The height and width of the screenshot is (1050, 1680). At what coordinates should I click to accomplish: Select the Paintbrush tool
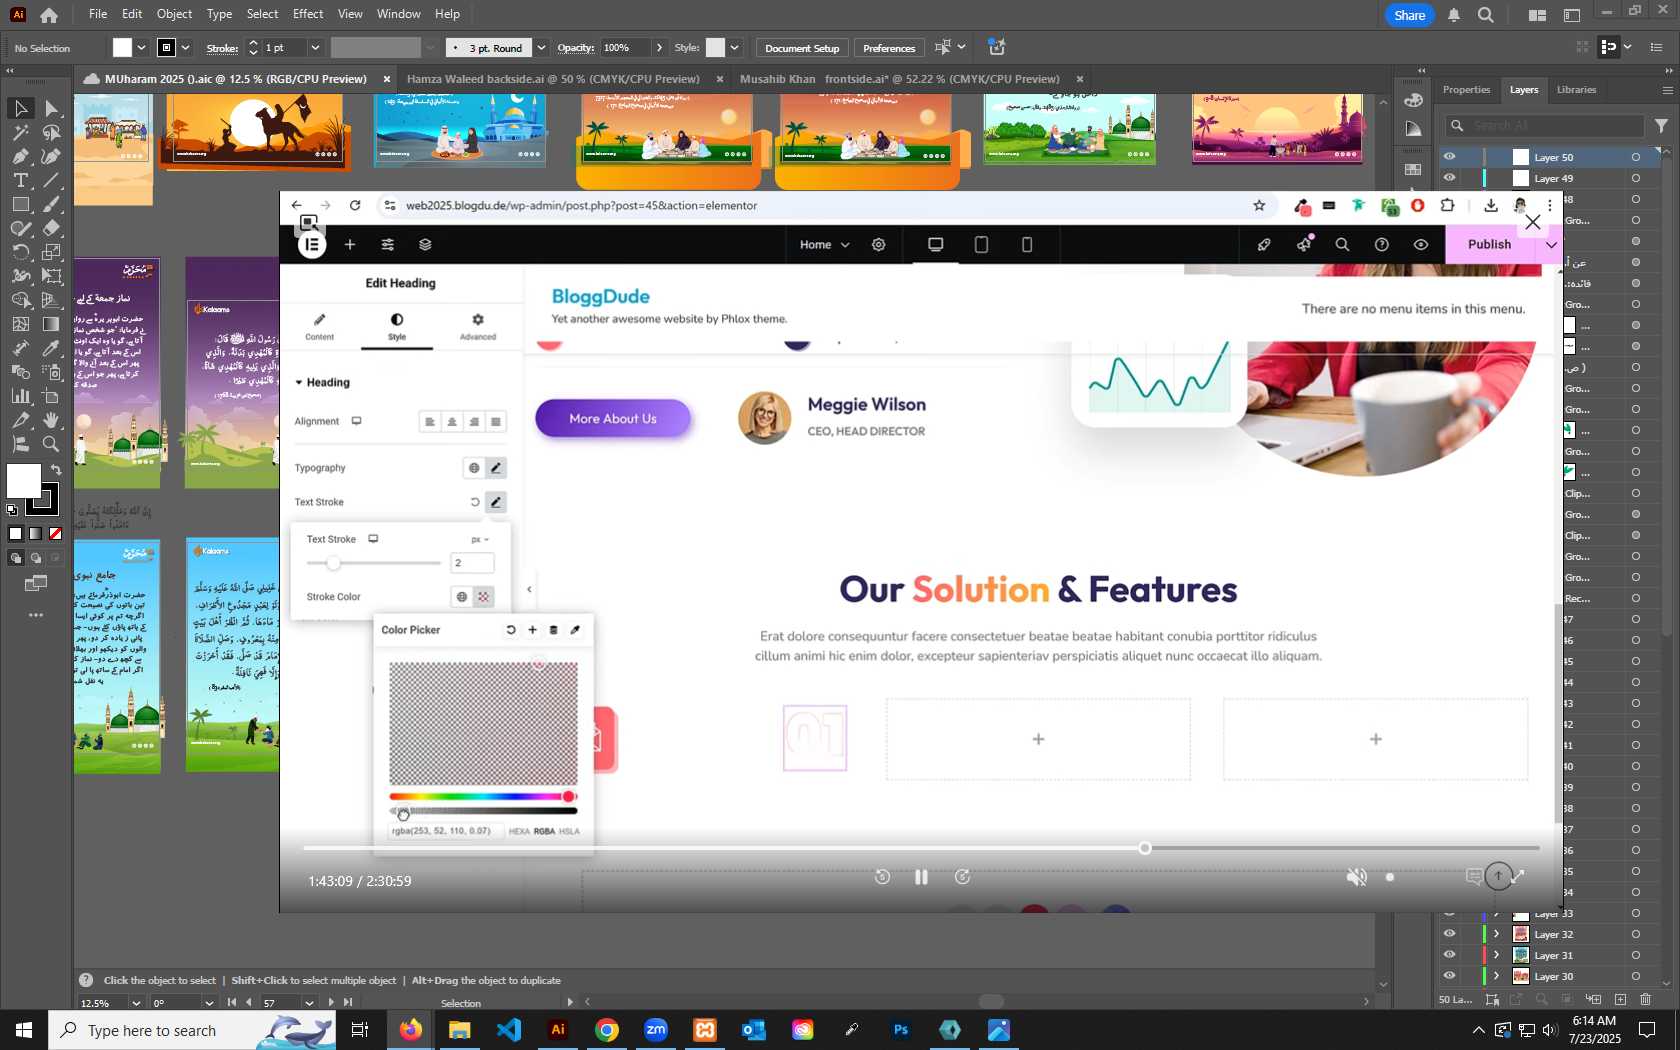(x=52, y=204)
